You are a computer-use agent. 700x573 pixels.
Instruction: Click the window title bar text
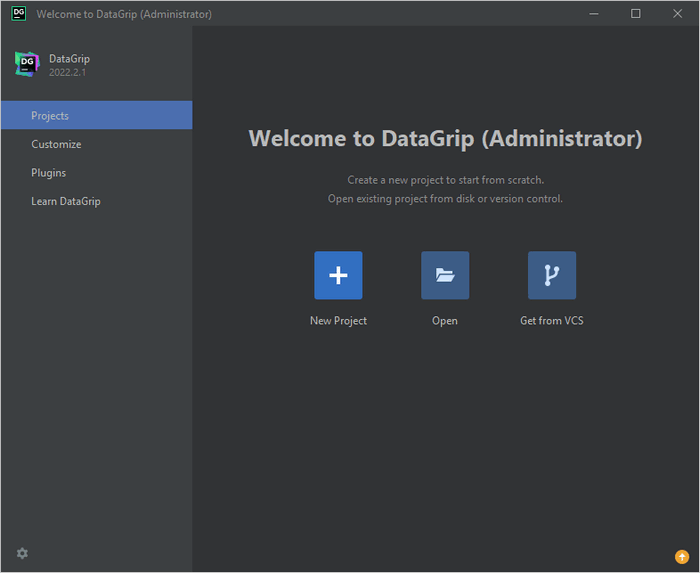[124, 15]
